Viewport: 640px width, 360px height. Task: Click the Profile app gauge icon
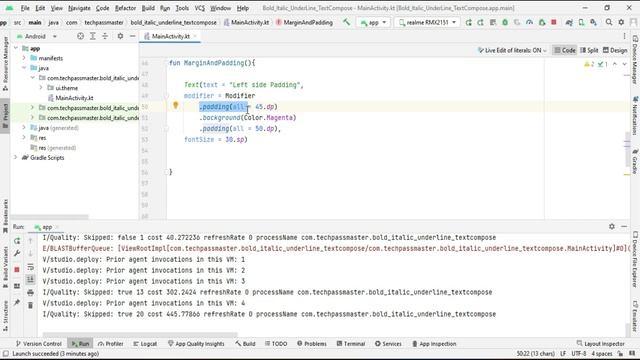click(x=529, y=22)
